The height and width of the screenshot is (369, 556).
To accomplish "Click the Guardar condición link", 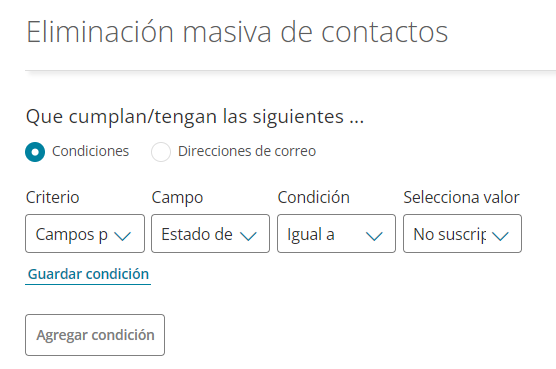I will 88,274.
